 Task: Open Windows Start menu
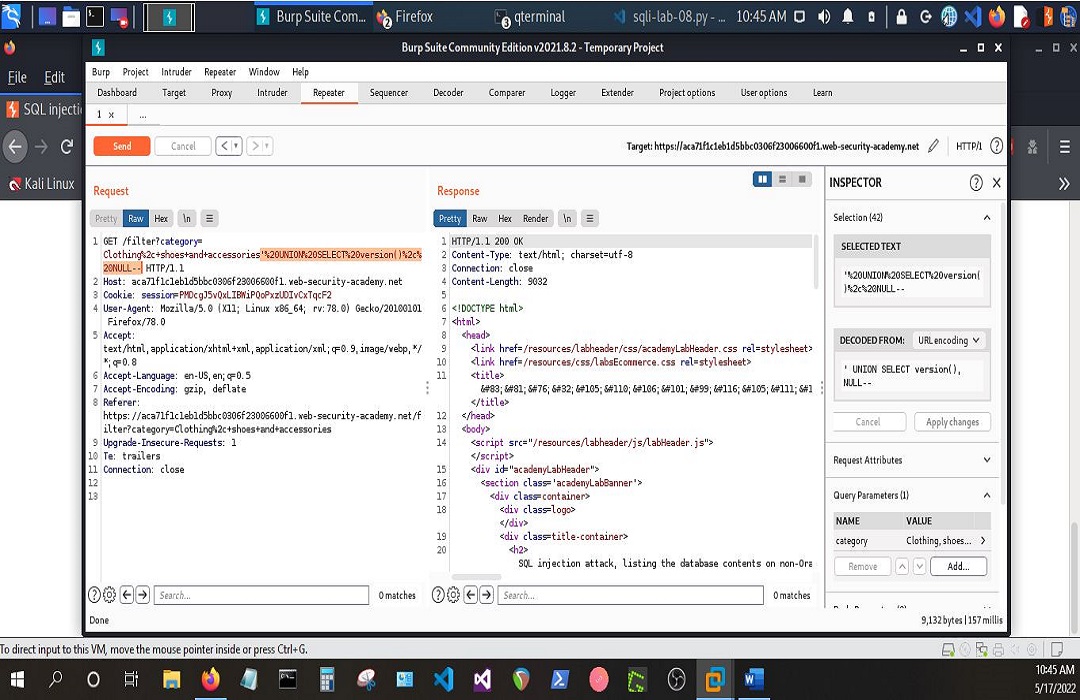click(17, 680)
